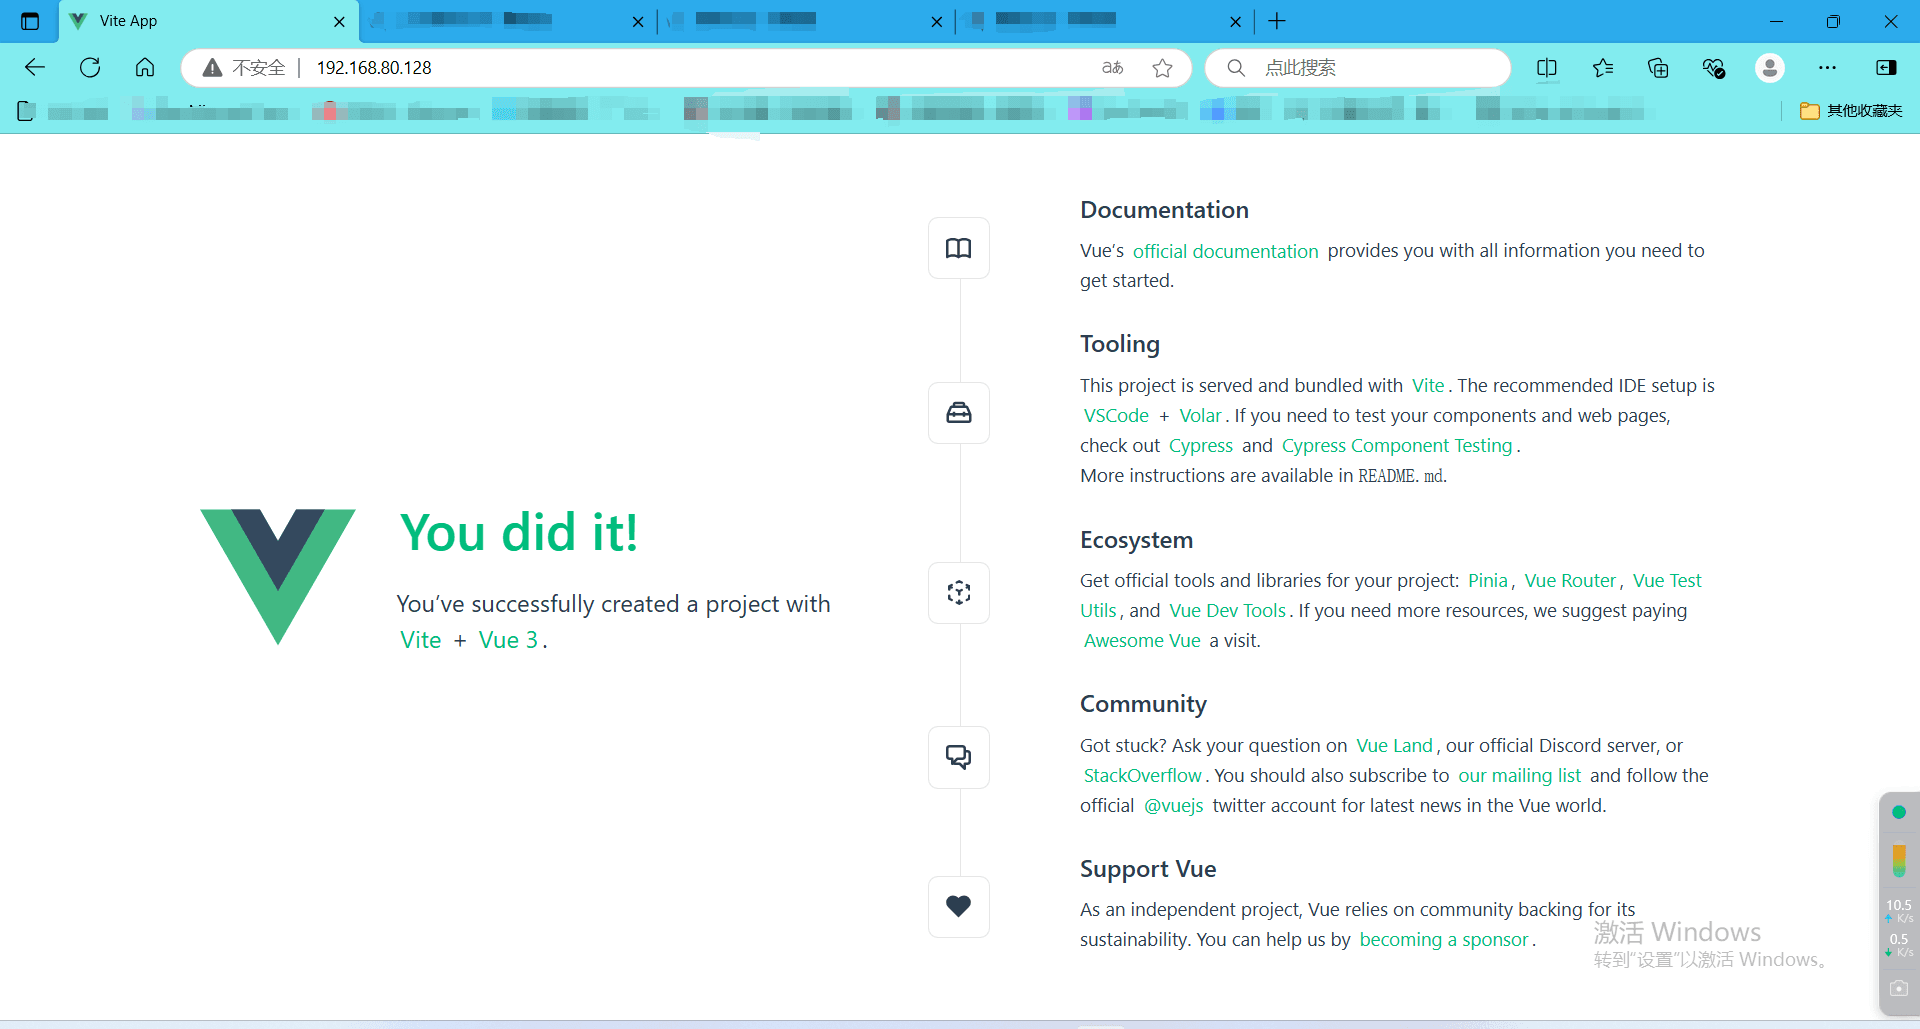Reload the page with refresh icon

pos(90,68)
